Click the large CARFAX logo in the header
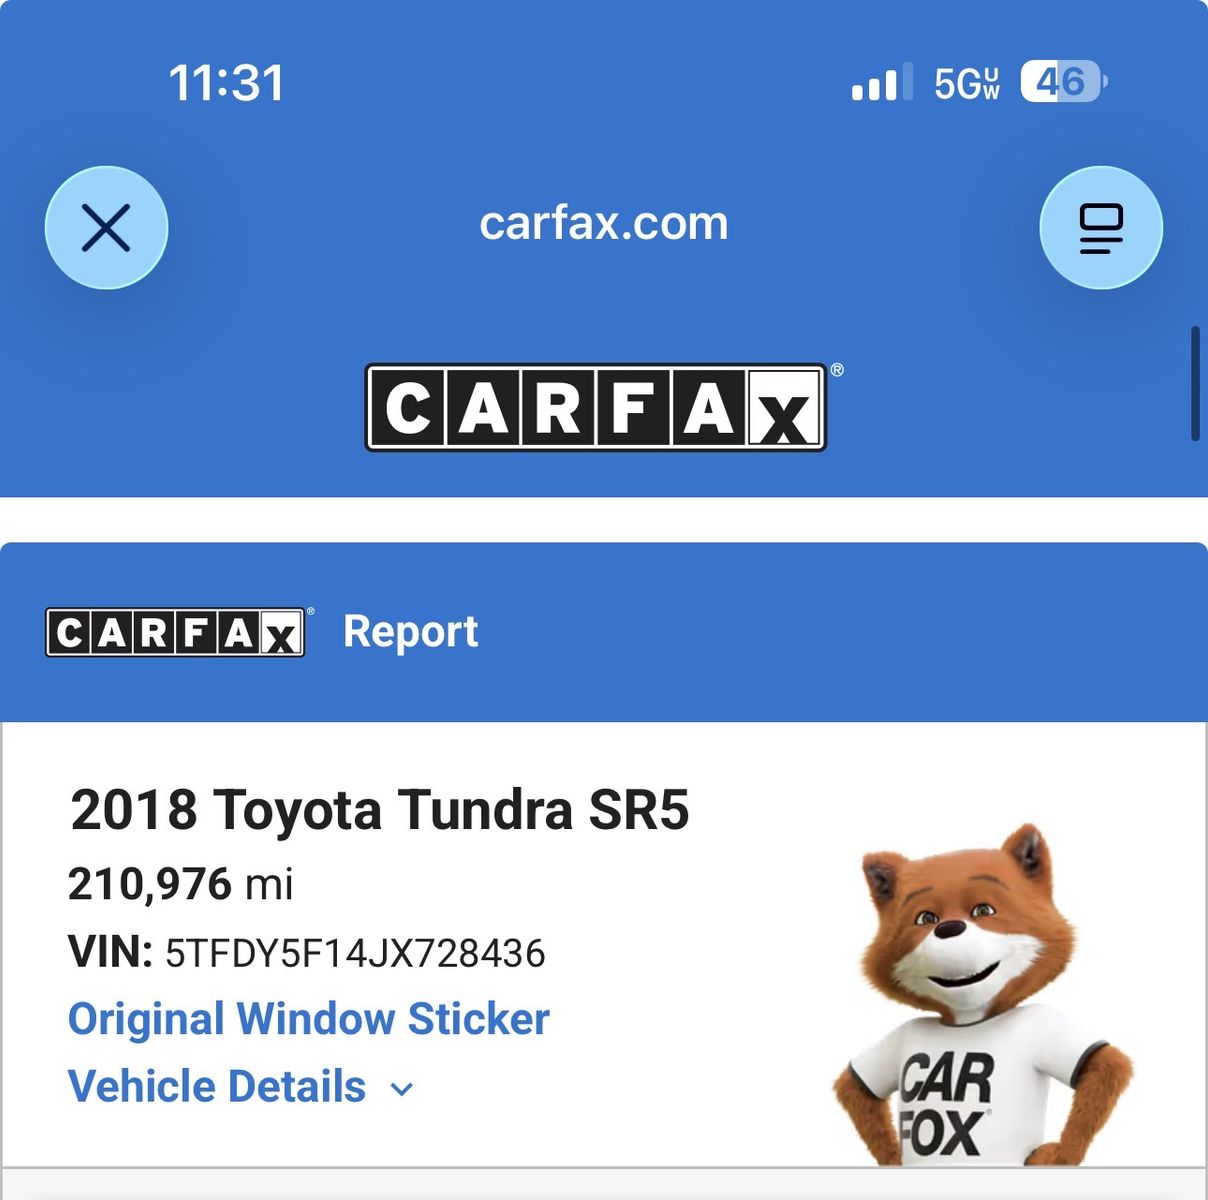This screenshot has width=1208, height=1200. (x=596, y=407)
